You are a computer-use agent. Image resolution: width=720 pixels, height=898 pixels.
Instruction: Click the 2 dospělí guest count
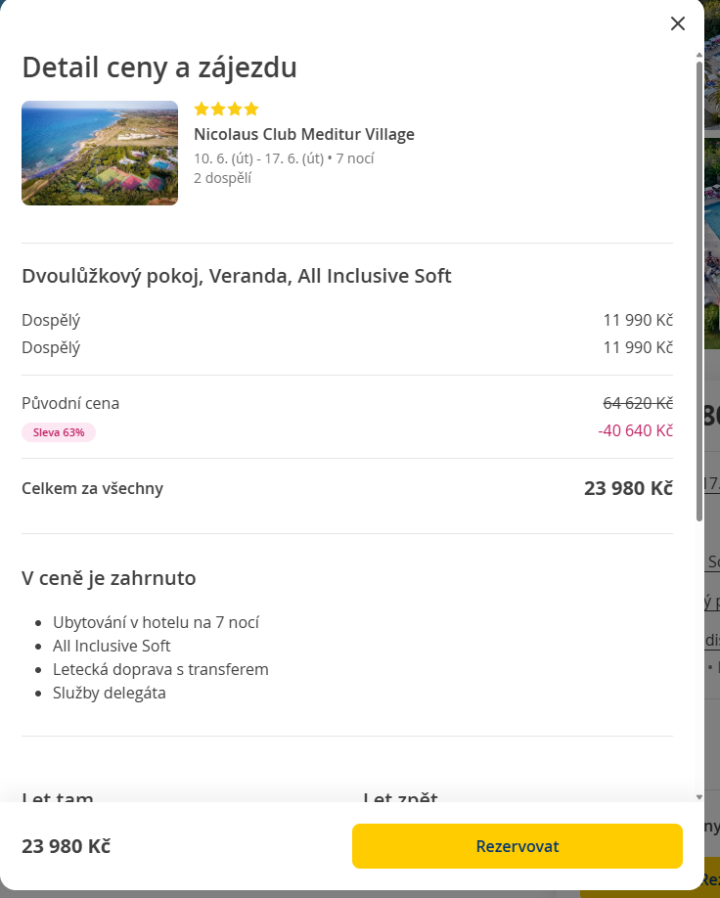pos(222,178)
